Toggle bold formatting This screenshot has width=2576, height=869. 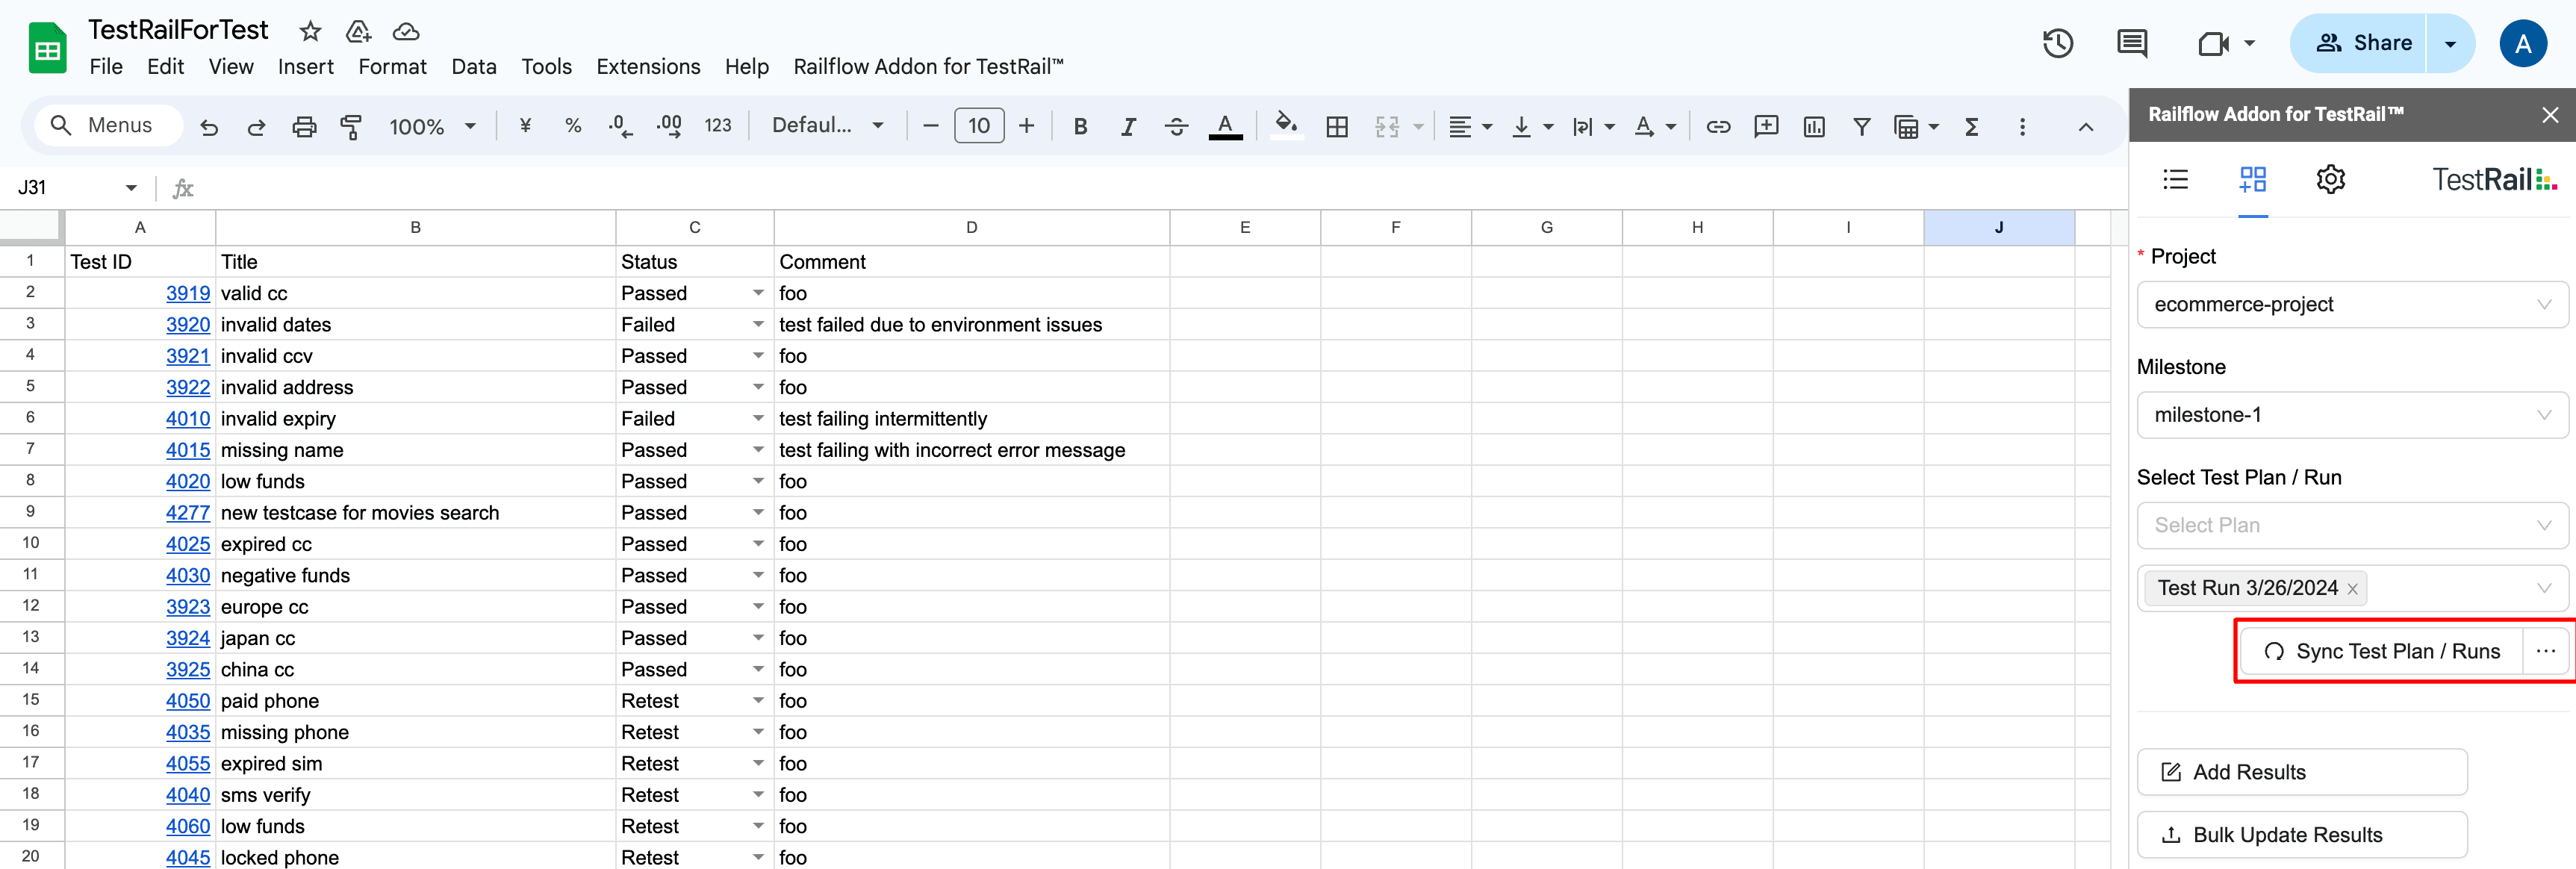point(1080,126)
